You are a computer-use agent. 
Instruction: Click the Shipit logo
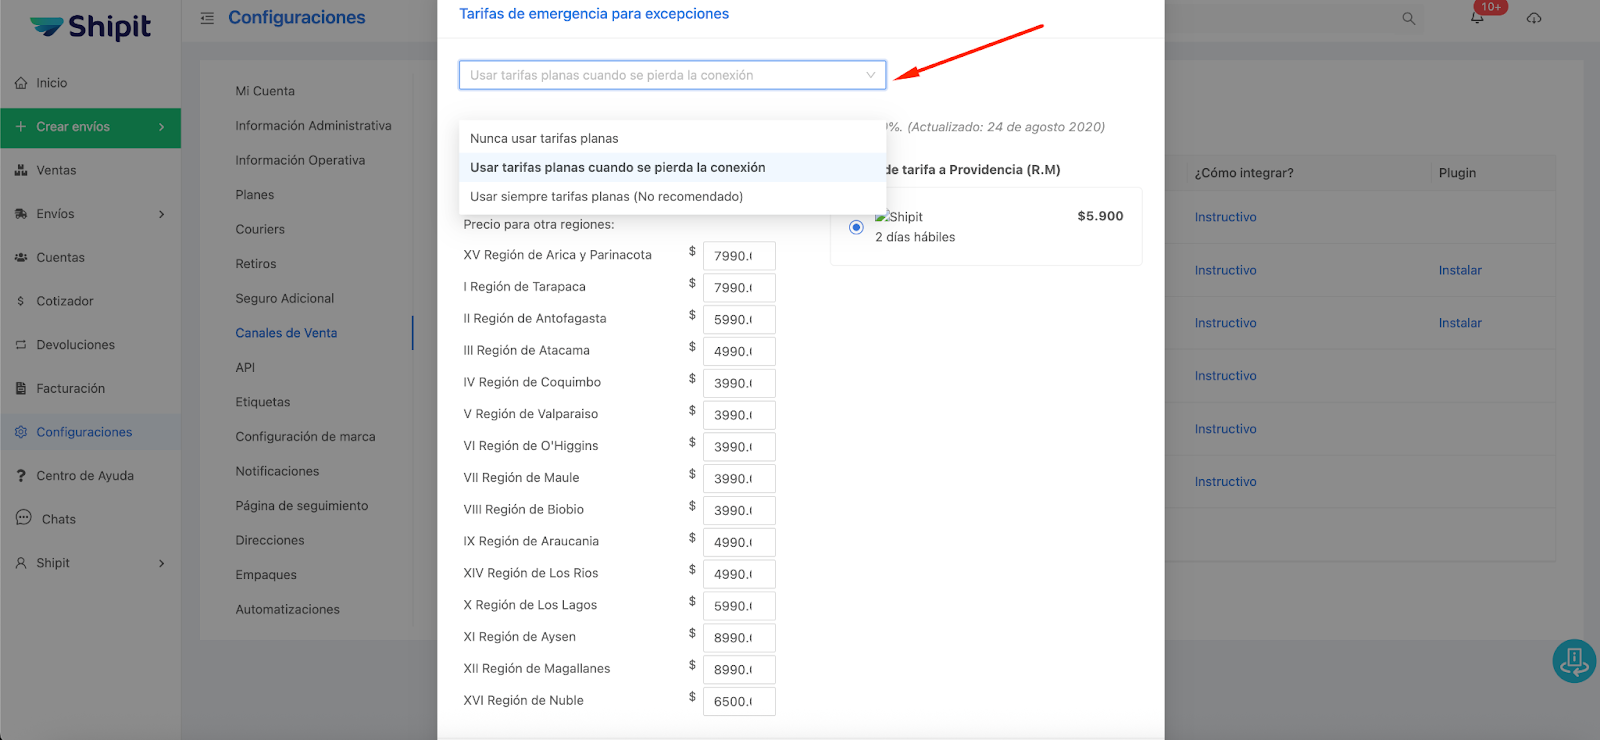point(90,27)
